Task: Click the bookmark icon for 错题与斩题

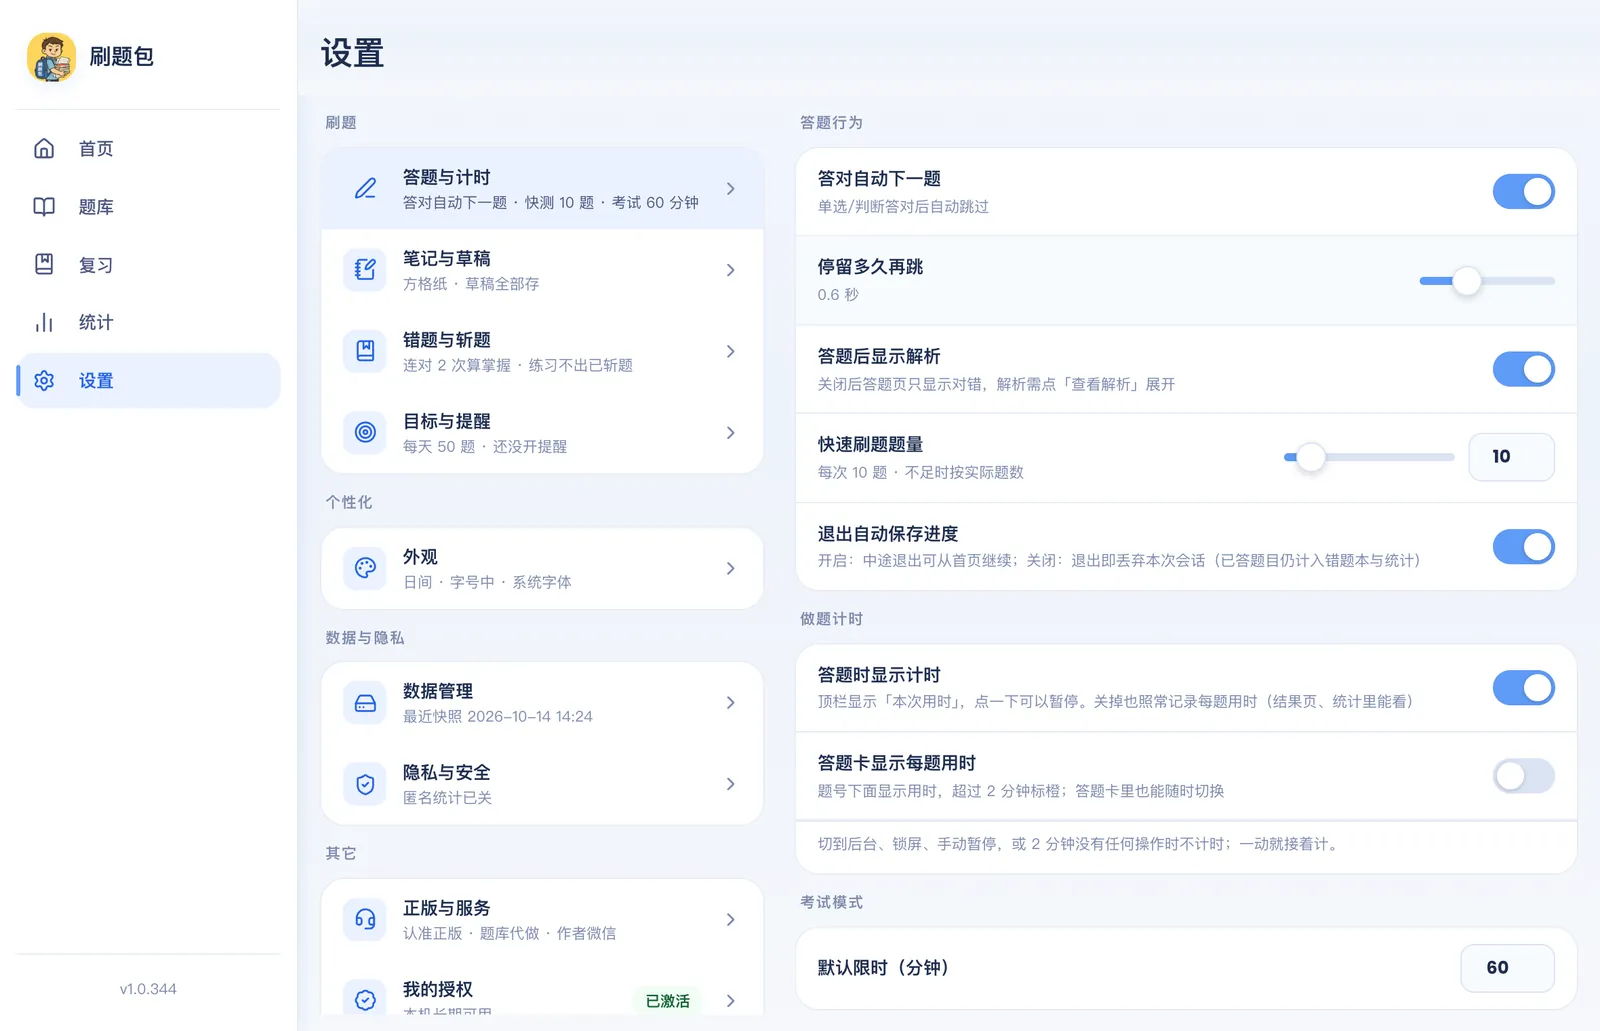Action: pos(365,351)
